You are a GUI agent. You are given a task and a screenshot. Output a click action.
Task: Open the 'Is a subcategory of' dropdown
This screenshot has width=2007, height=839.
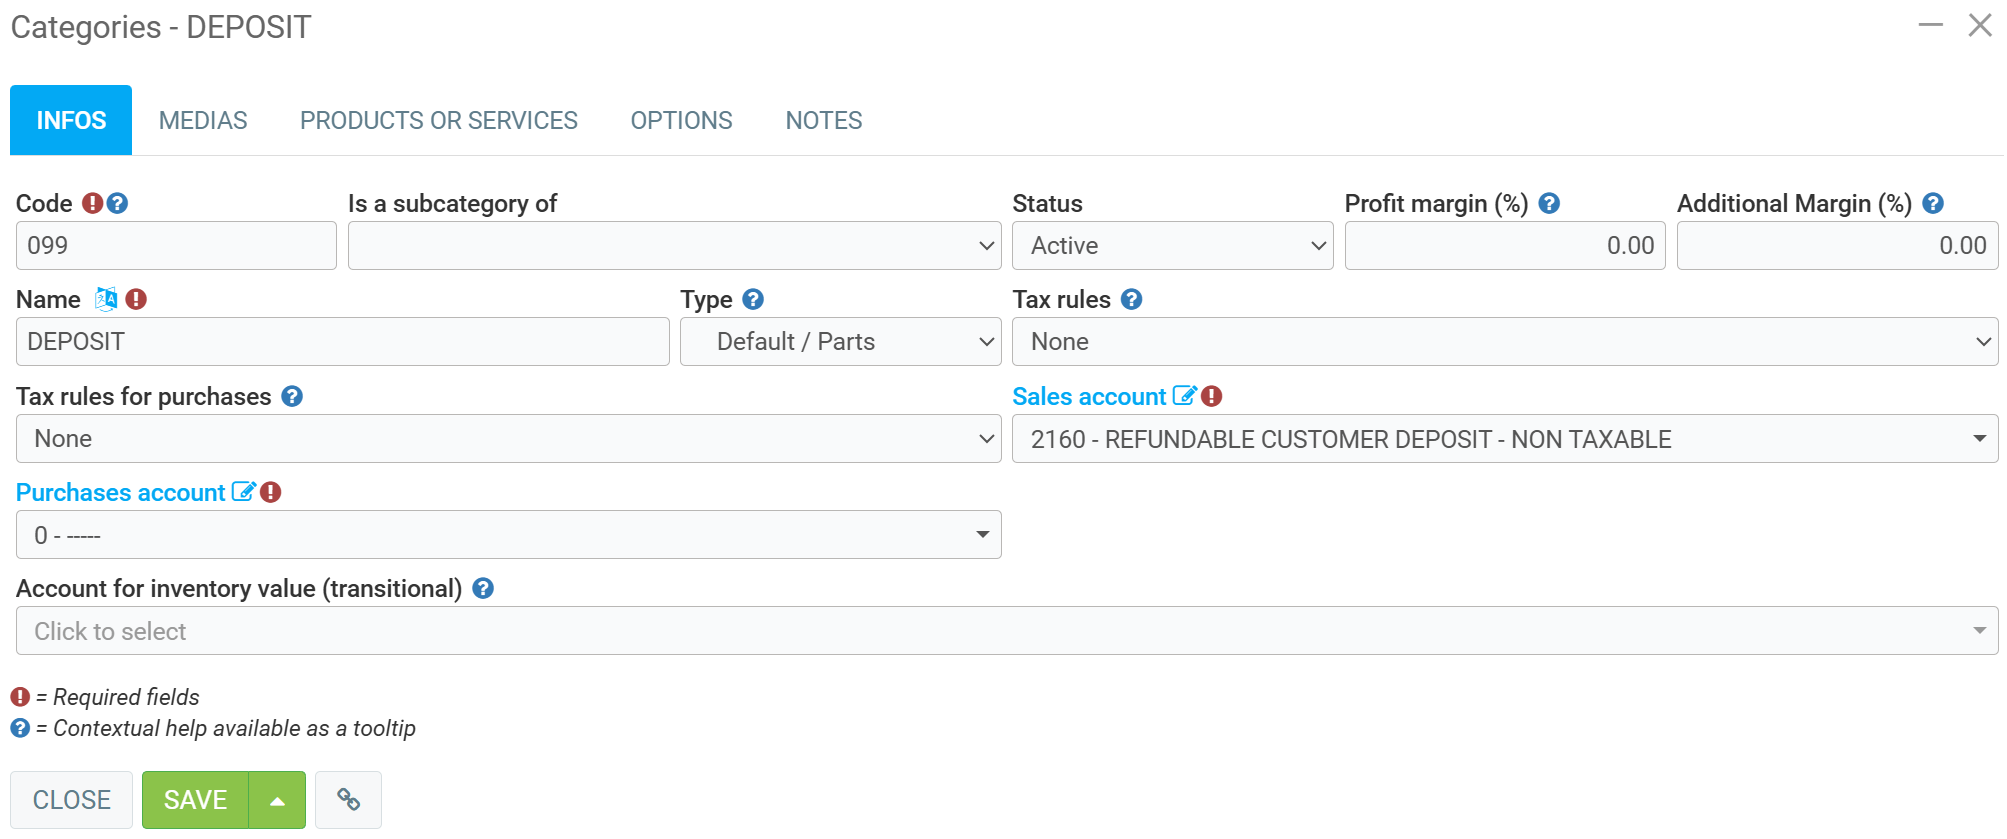pos(674,246)
